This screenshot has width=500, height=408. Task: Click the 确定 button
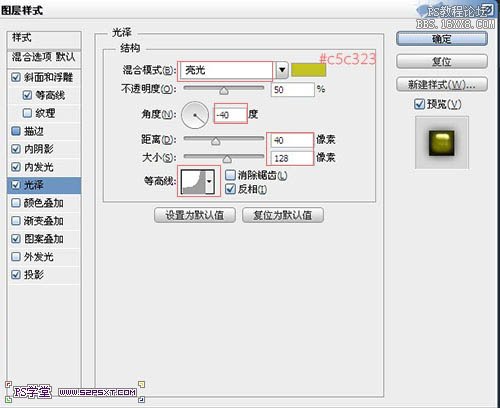pyautogui.click(x=442, y=39)
